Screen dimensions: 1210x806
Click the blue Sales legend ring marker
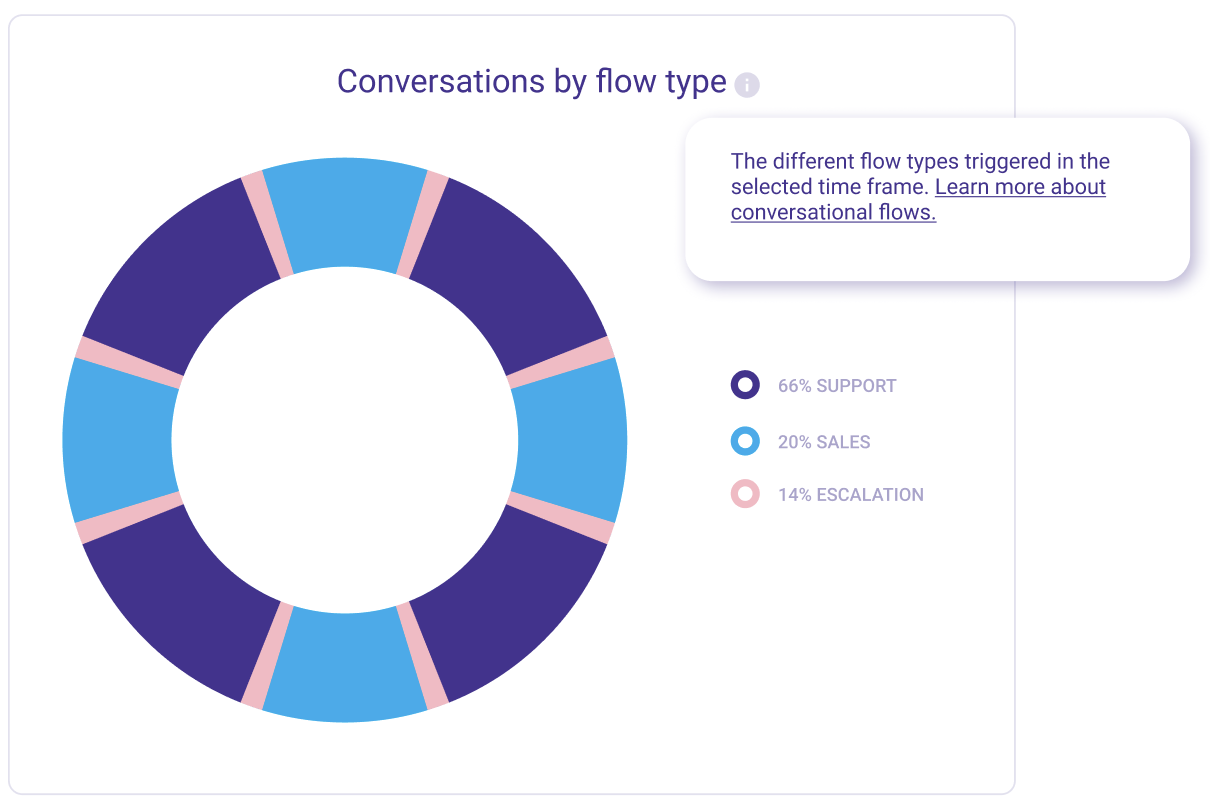point(745,441)
